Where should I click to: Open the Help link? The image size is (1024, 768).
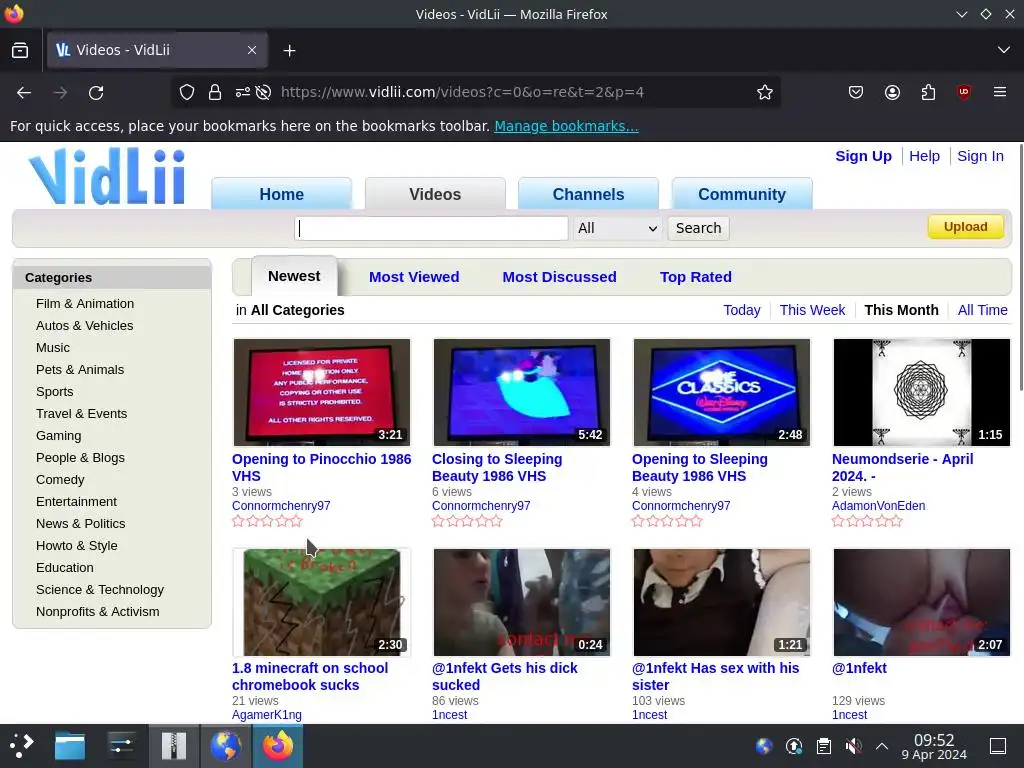tap(924, 156)
